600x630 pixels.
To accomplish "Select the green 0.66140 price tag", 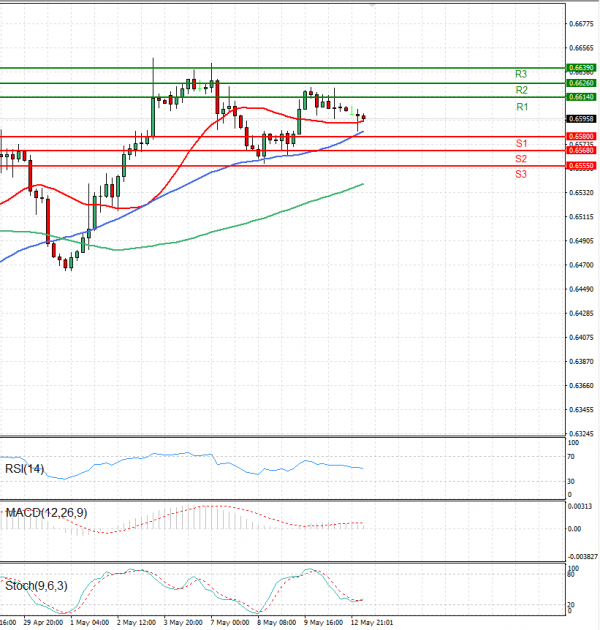I will point(581,97).
